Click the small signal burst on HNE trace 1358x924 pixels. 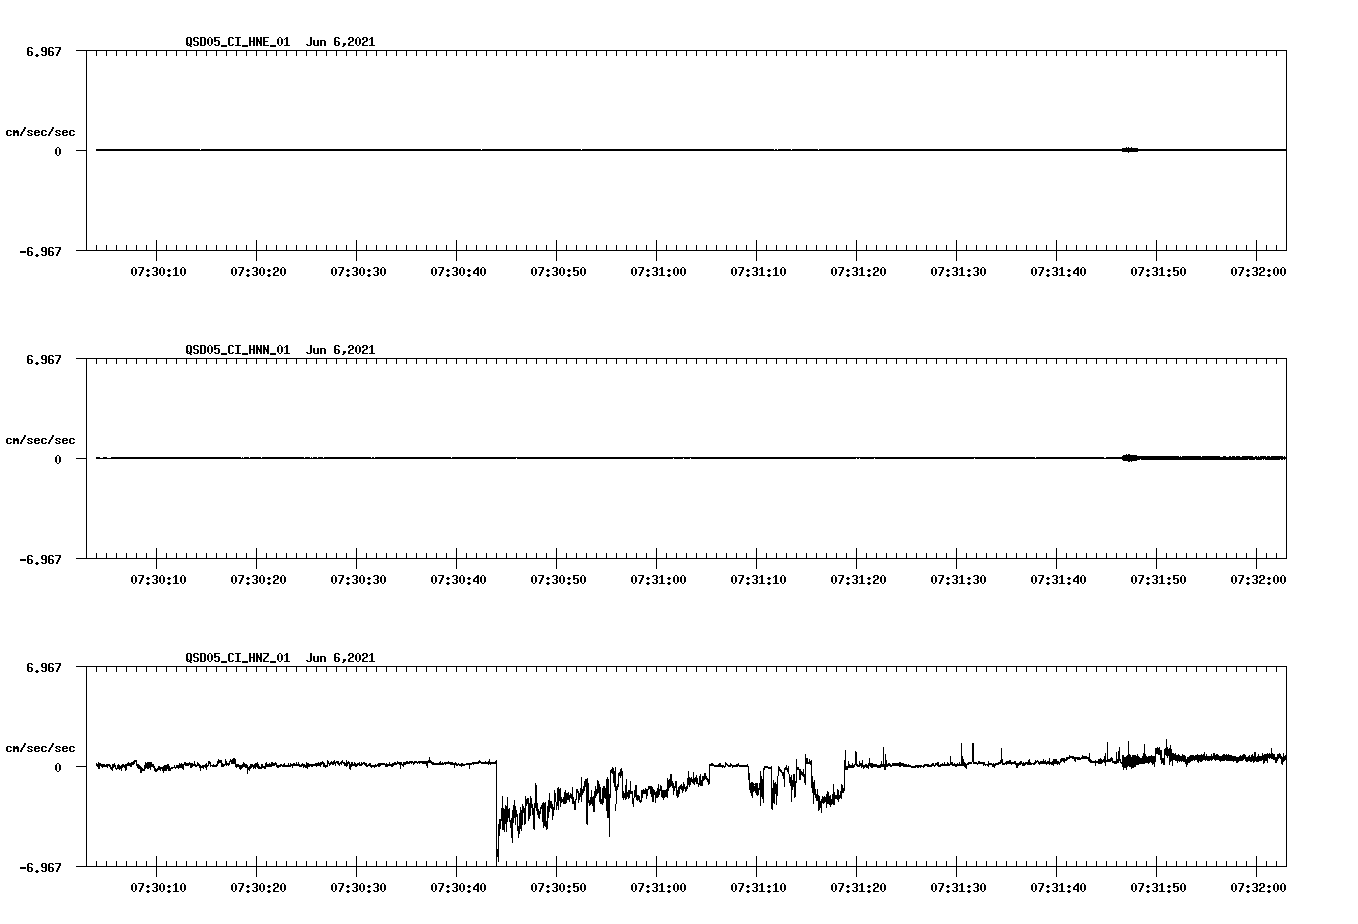pyautogui.click(x=1130, y=150)
